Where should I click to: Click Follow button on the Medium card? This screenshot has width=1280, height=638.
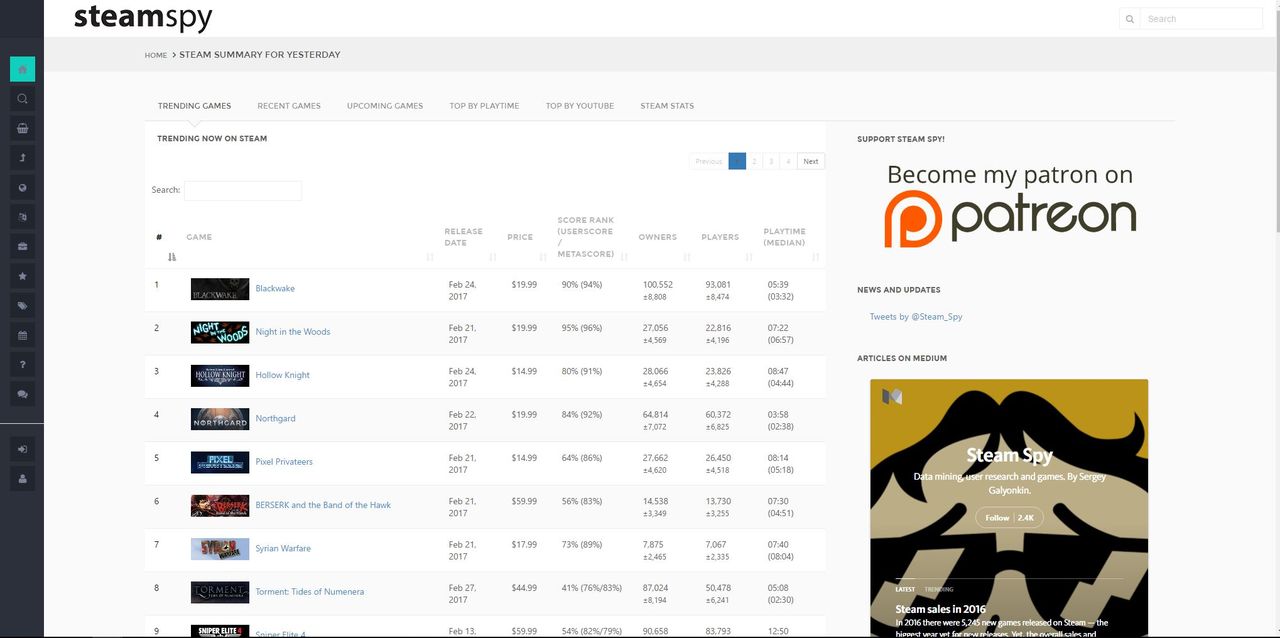point(1009,517)
